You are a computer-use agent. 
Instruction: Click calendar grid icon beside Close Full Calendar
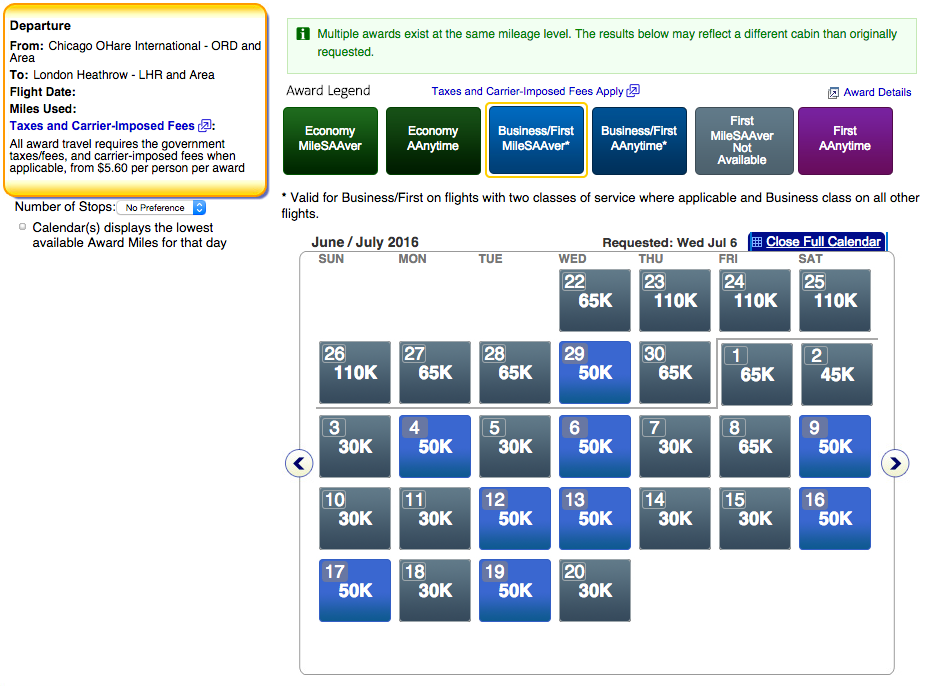(x=757, y=241)
